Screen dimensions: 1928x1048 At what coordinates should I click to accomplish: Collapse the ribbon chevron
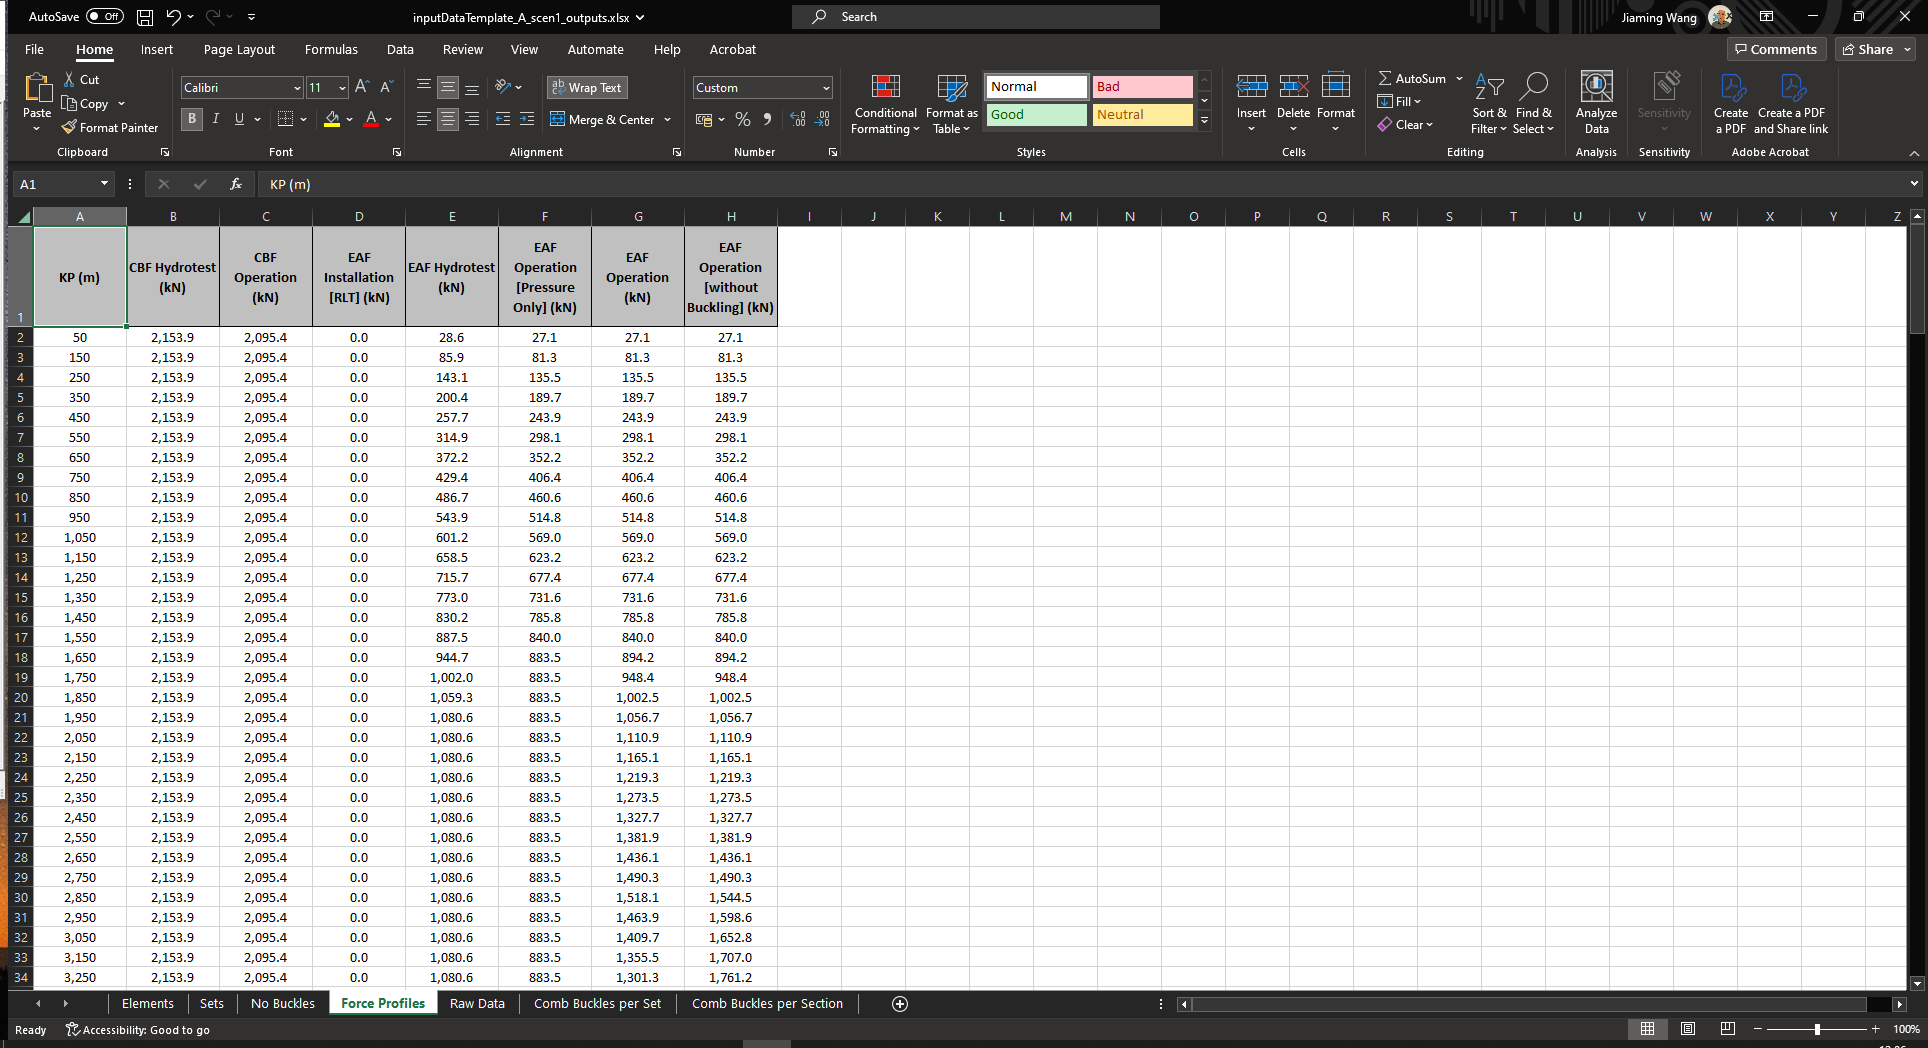(x=1914, y=153)
